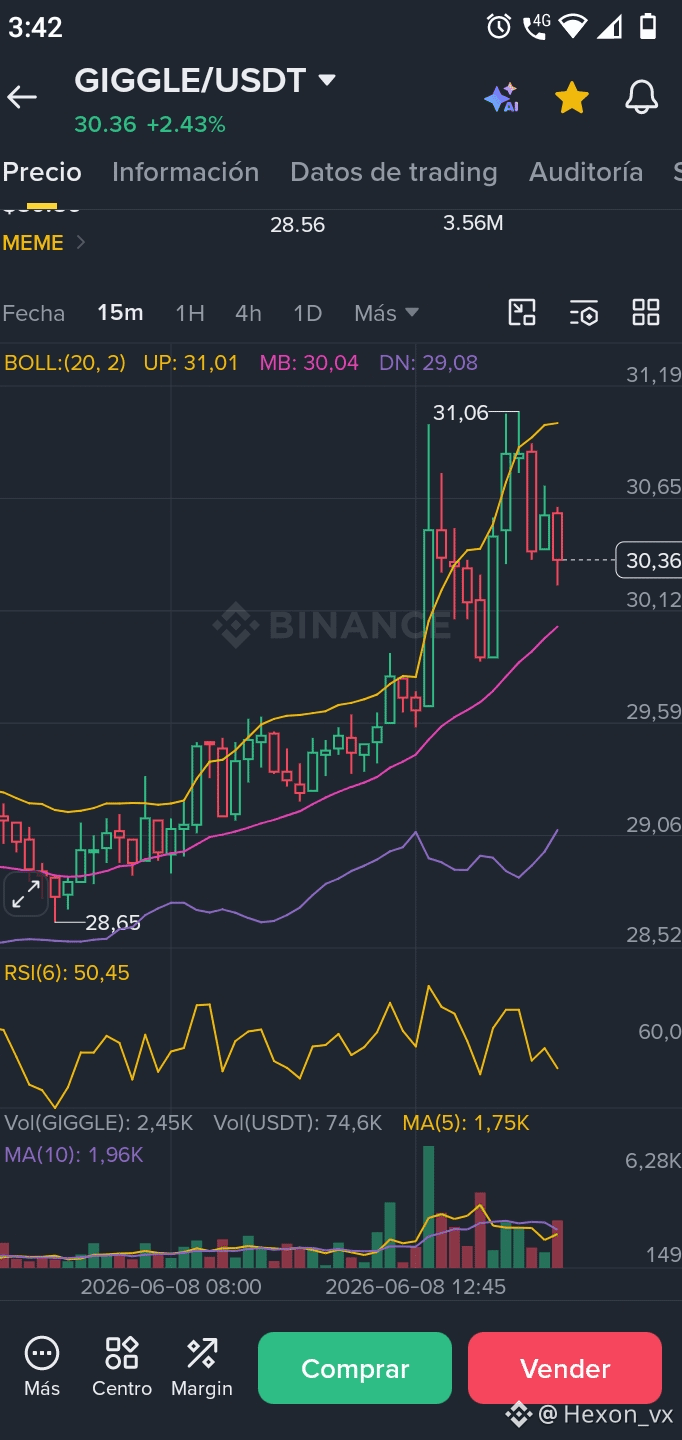Click the 3.56M volume value
Screen dimensions: 682x1440
pos(473,224)
